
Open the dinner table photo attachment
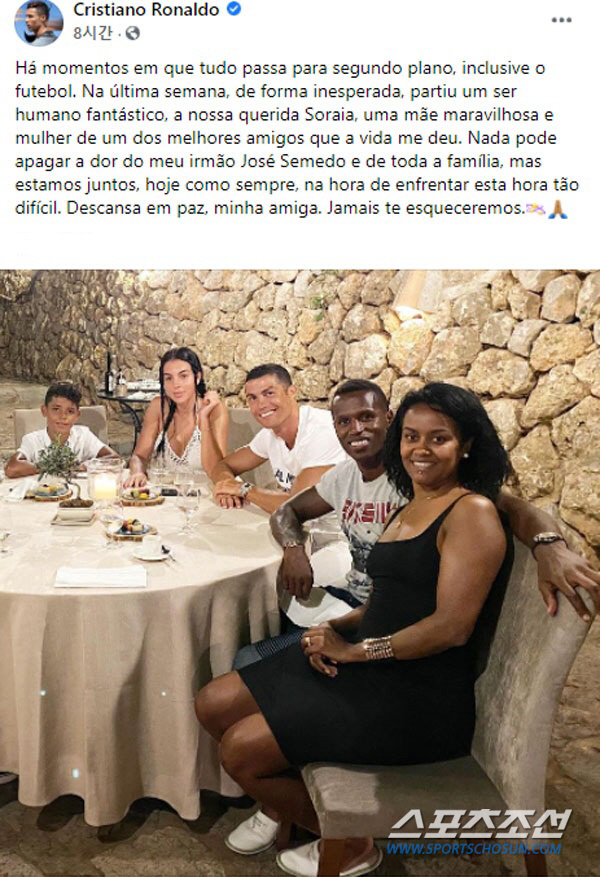click(x=300, y=573)
